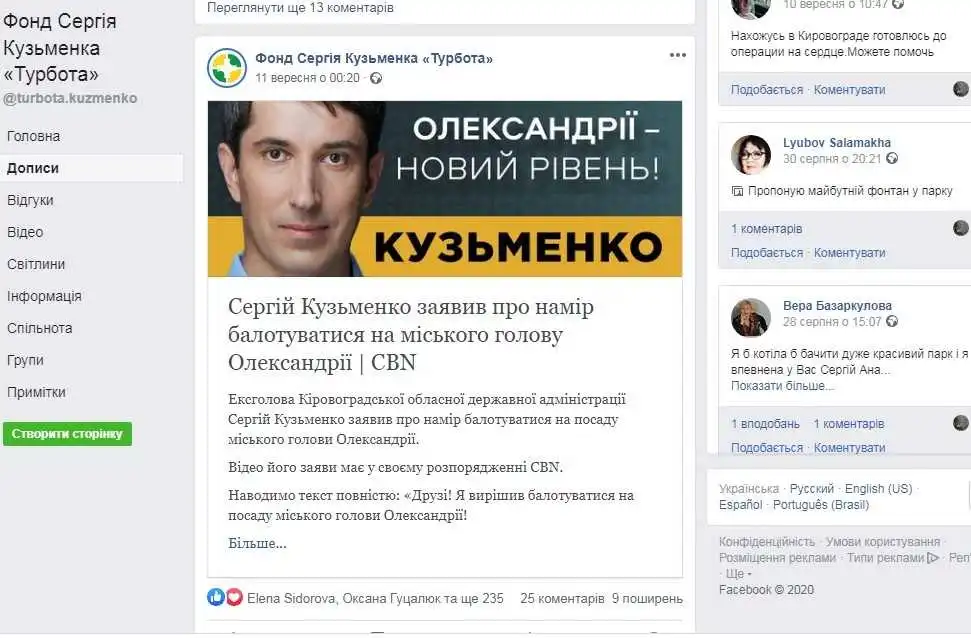Screen dimensions: 971x638
Task: Open the Світлини sidebar section
Action: (36, 264)
